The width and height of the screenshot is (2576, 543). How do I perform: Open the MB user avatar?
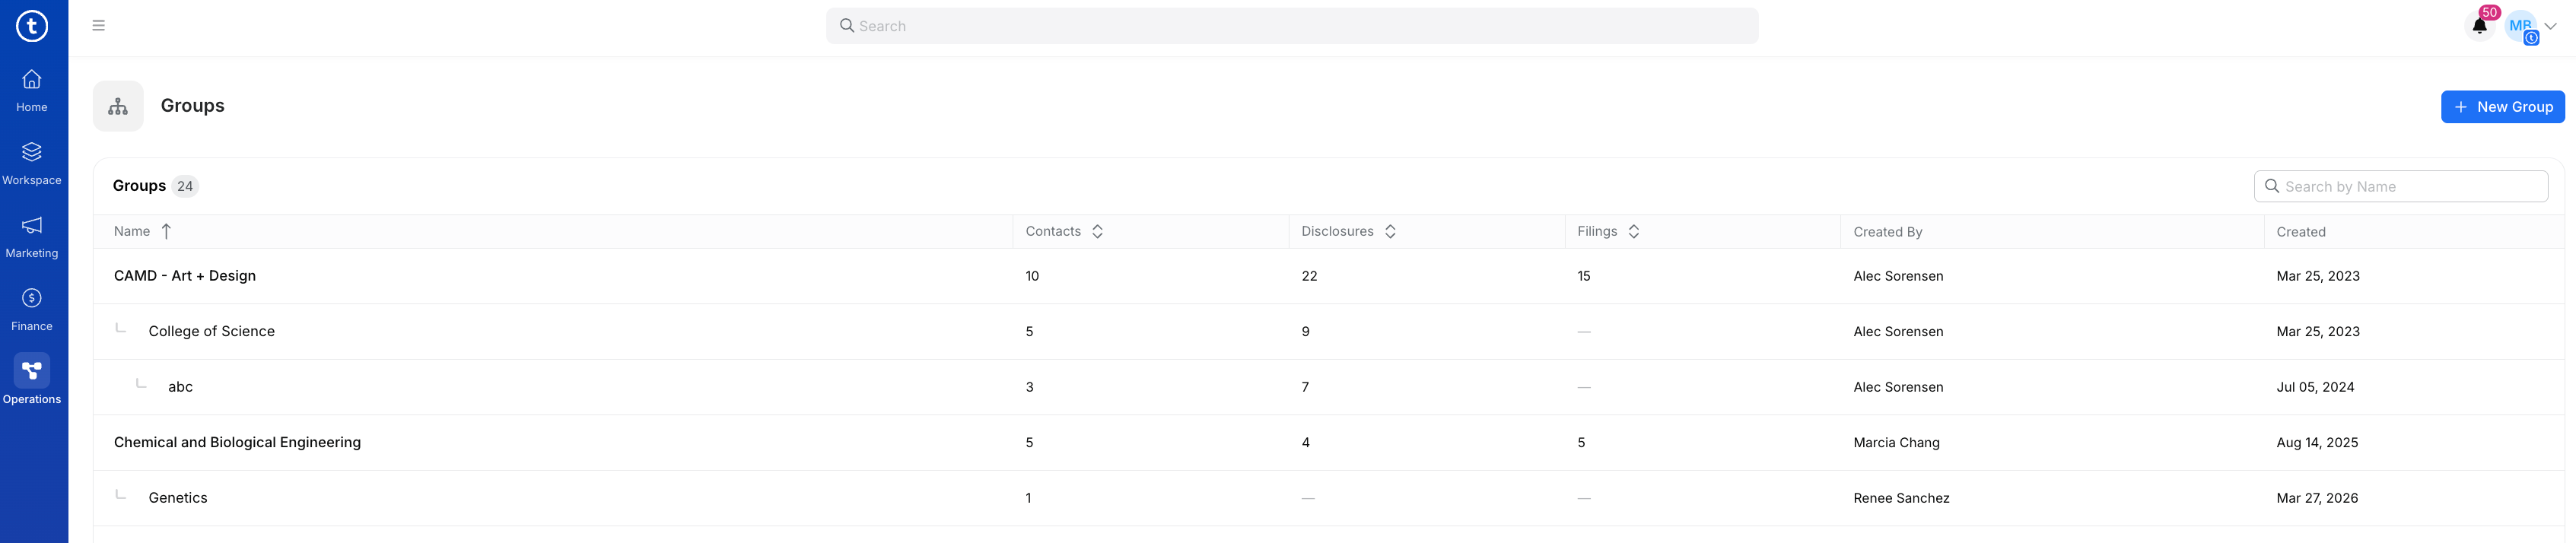pyautogui.click(x=2520, y=27)
